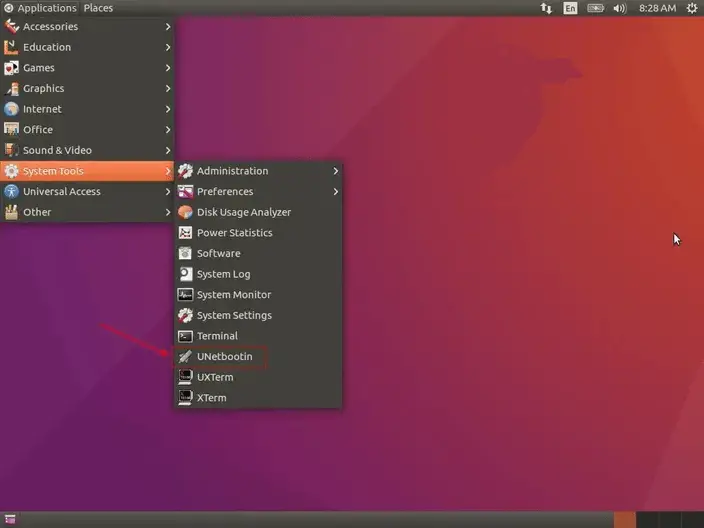Expand the Internet submenu arrow
This screenshot has height=528, width=704.
tap(168, 109)
